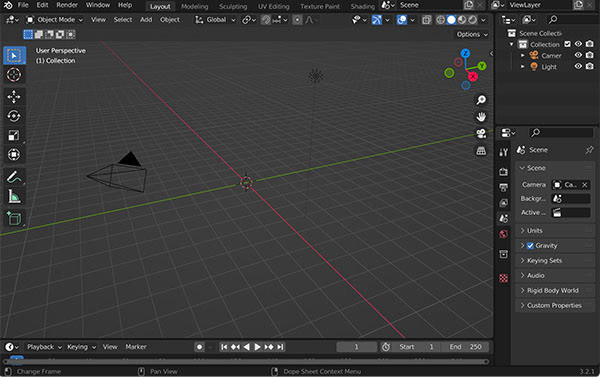Open the Edit menu

click(x=42, y=5)
